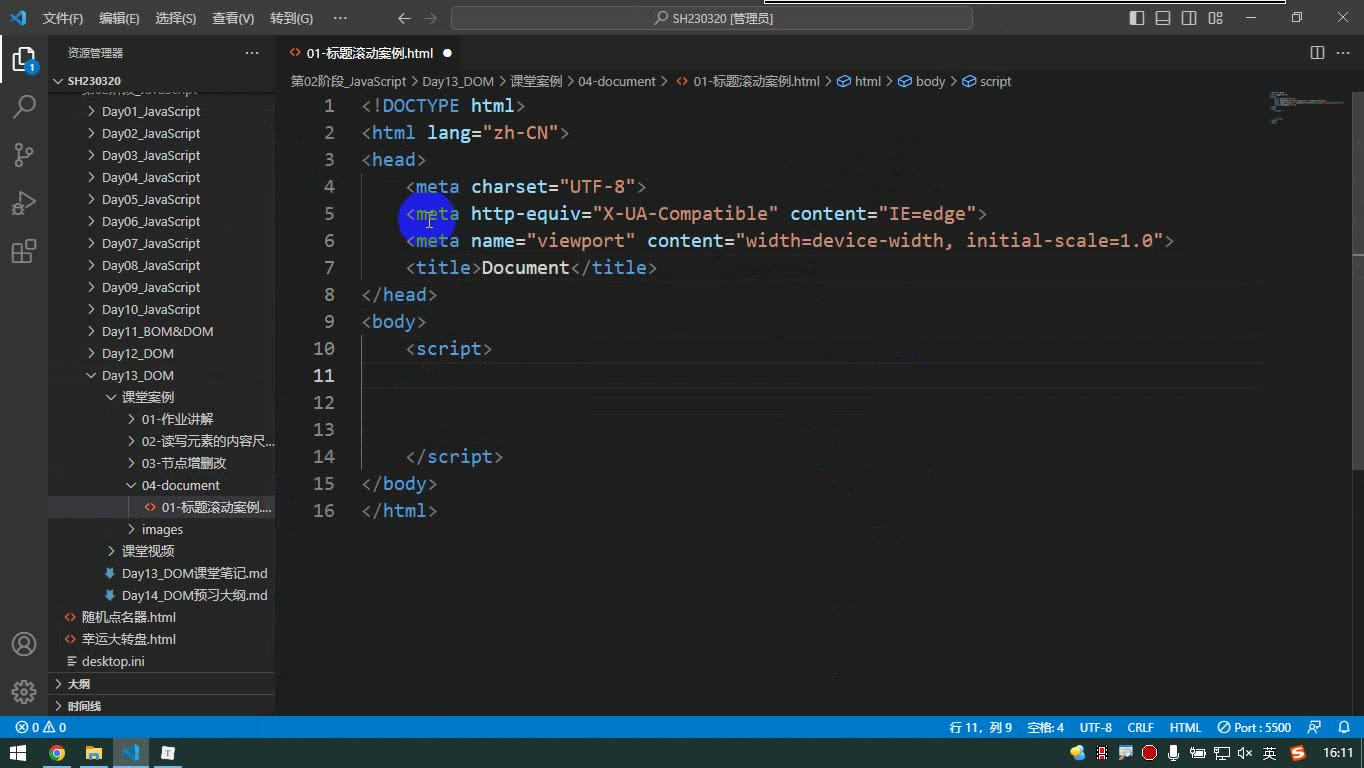Click the HTML language mode button
Viewport: 1364px width, 768px height.
[1185, 727]
